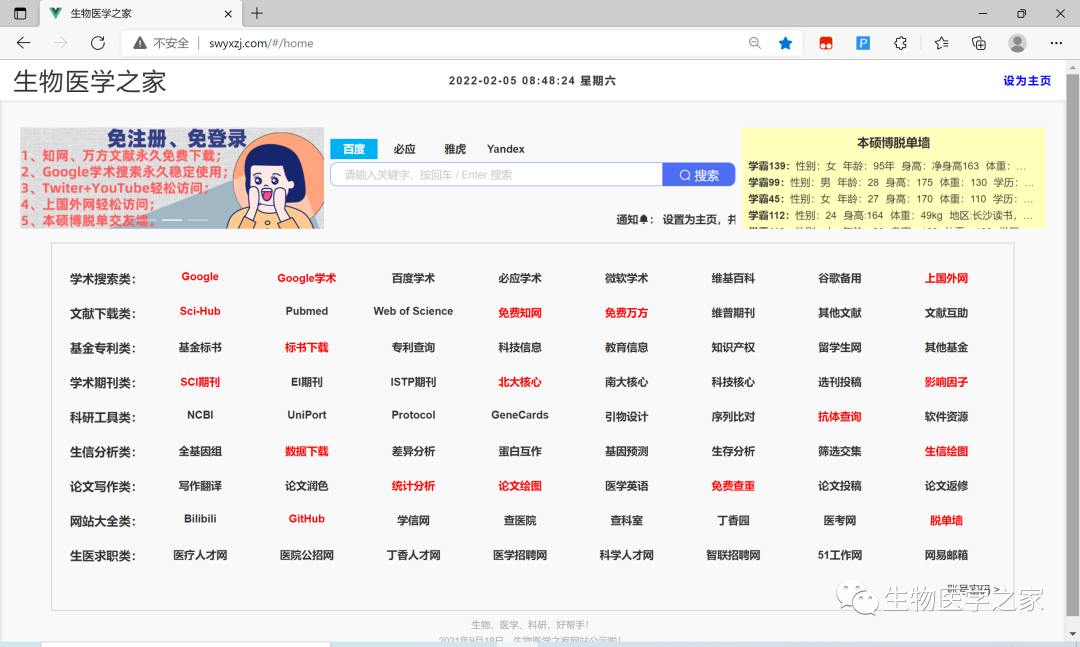Open the 统计分析 link
The image size is (1080, 647).
413,486
